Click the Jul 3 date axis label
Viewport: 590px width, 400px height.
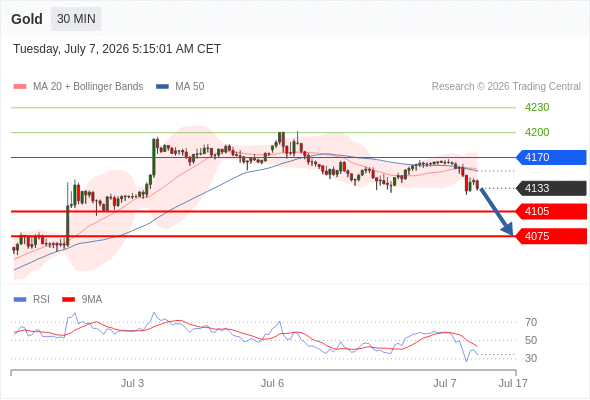(132, 383)
